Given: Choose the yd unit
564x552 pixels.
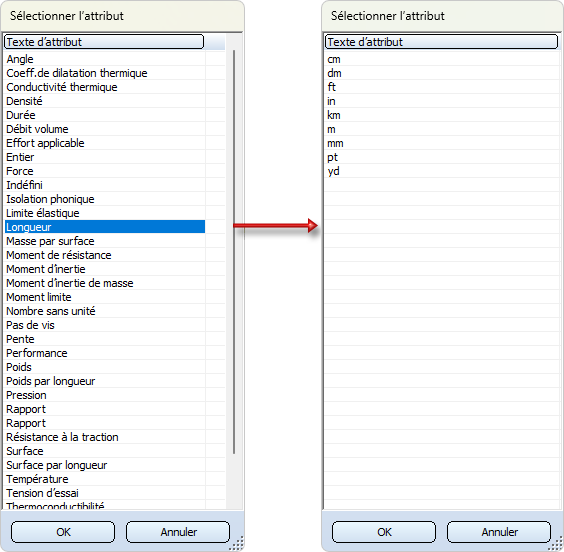Looking at the screenshot, I should tap(442, 171).
